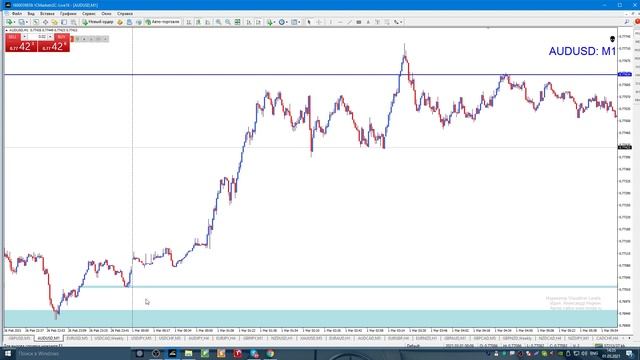Open the Окно menu
Viewport: 640px width, 360px height.
point(106,13)
